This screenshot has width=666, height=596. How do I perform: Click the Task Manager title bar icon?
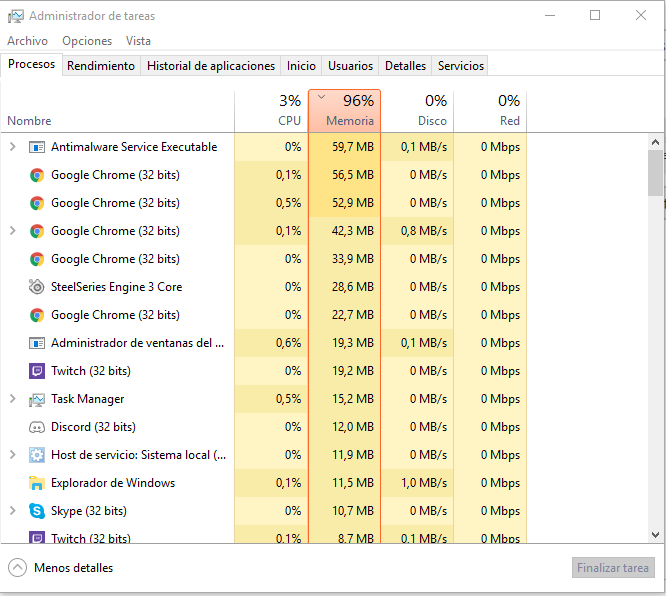(16, 16)
